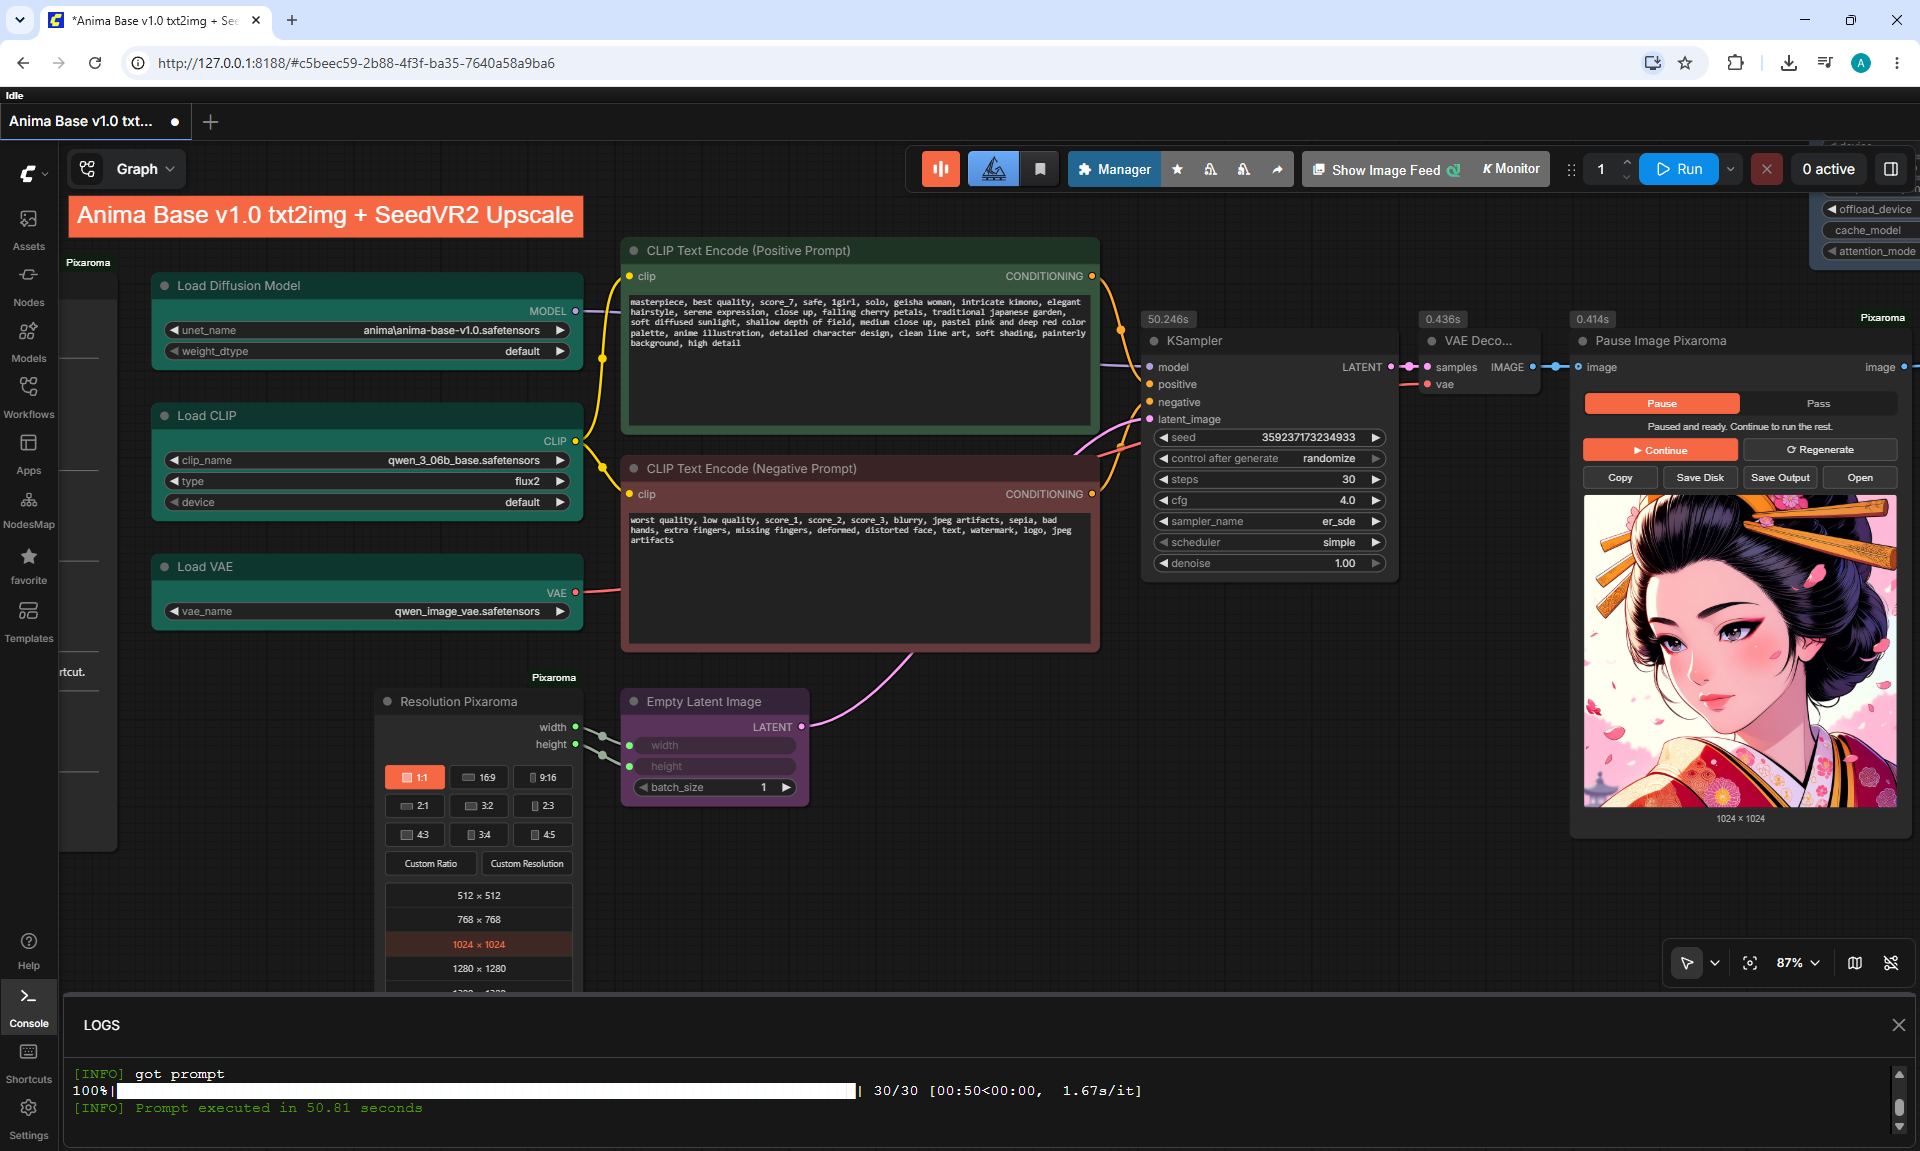Click the positive prompt text area
This screenshot has width=1920, height=1151.
859,358
